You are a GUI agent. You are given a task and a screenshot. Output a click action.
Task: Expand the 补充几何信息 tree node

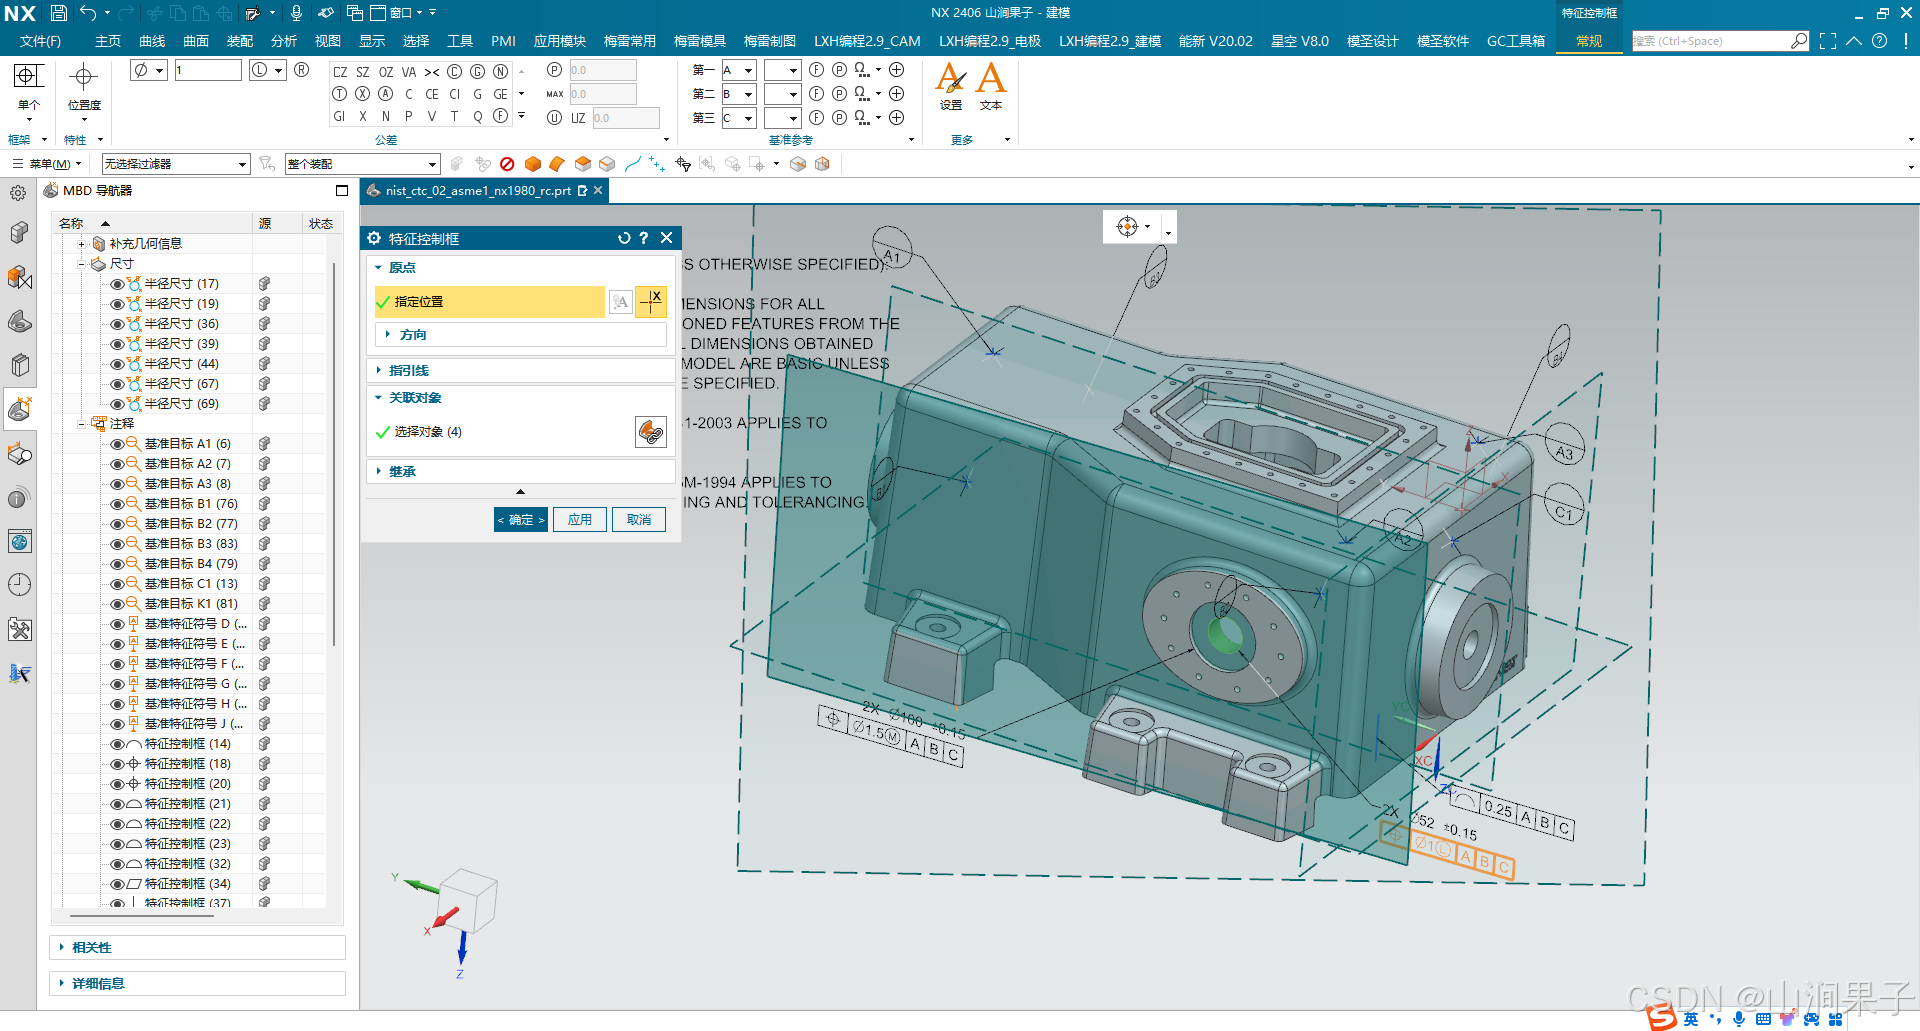click(x=82, y=244)
